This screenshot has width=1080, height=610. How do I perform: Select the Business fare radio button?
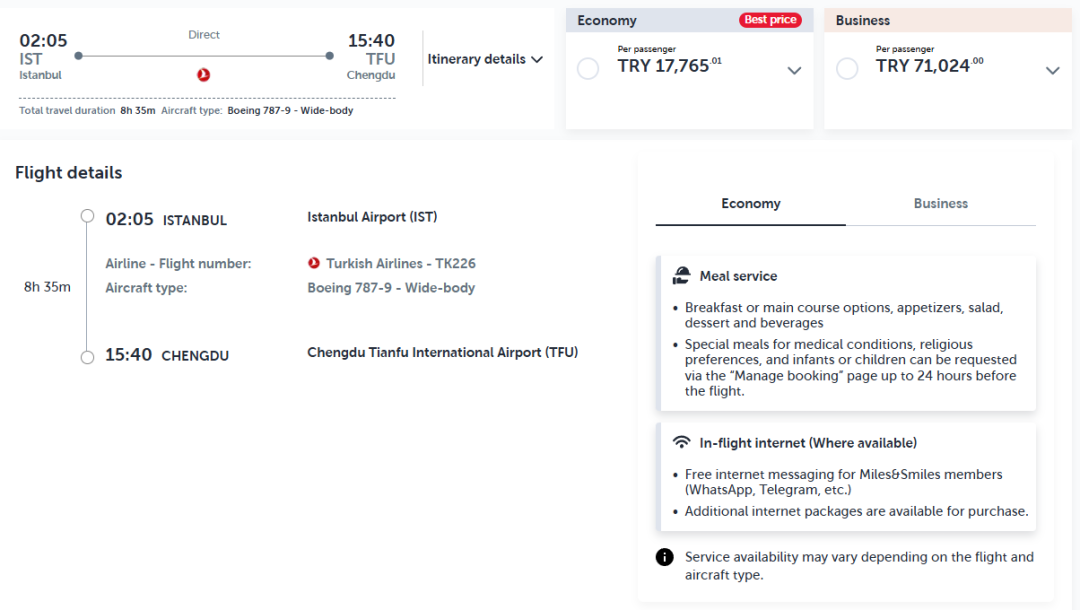tap(847, 68)
